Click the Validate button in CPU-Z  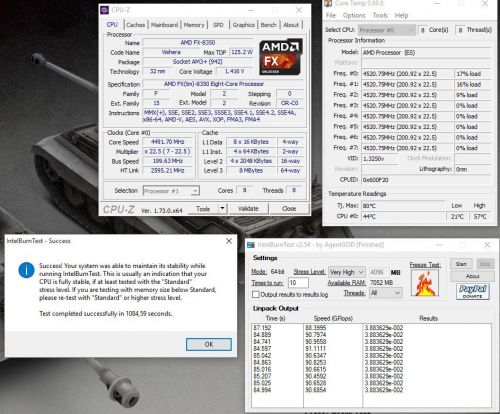click(x=248, y=209)
